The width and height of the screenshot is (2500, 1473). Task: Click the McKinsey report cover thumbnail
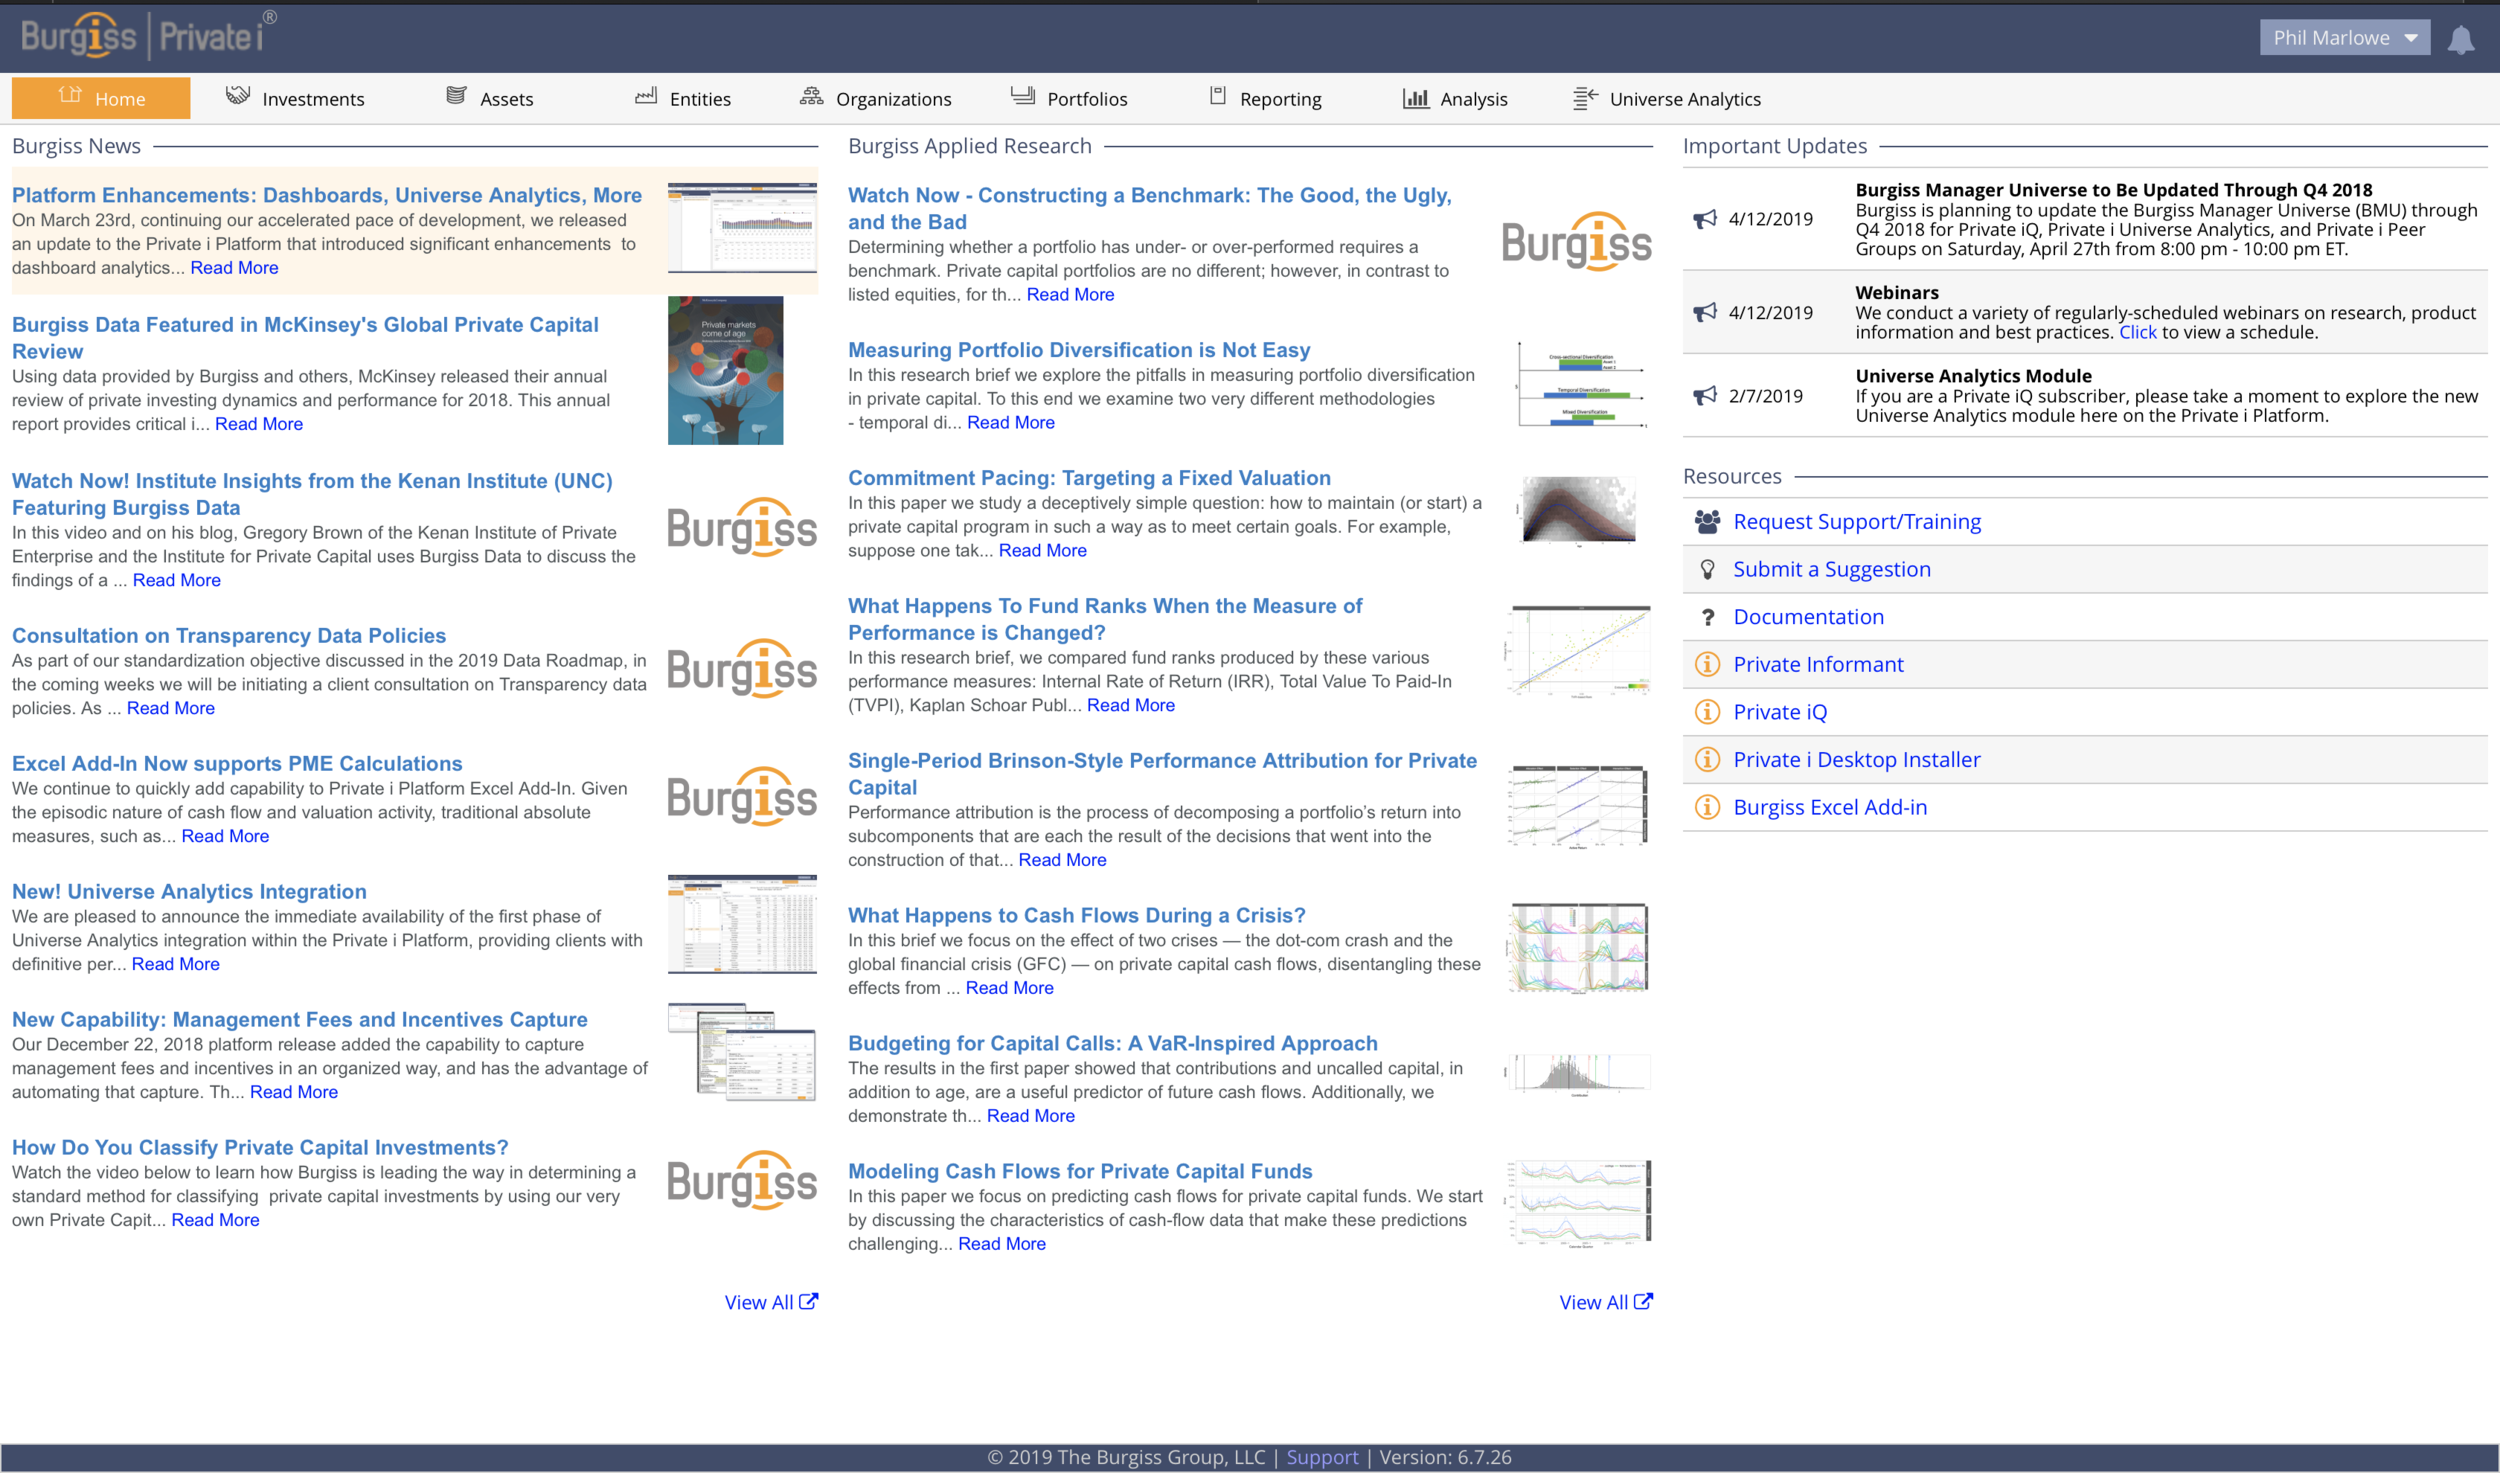725,370
